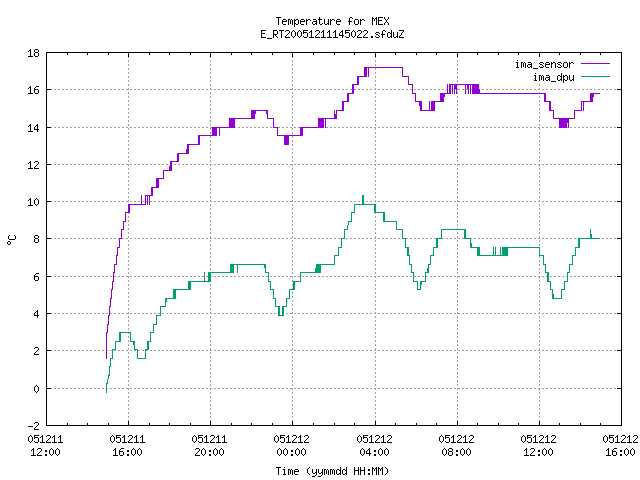The width and height of the screenshot is (640, 480).
Task: Click the green ima_dpu legend line sample
Action: (595, 76)
